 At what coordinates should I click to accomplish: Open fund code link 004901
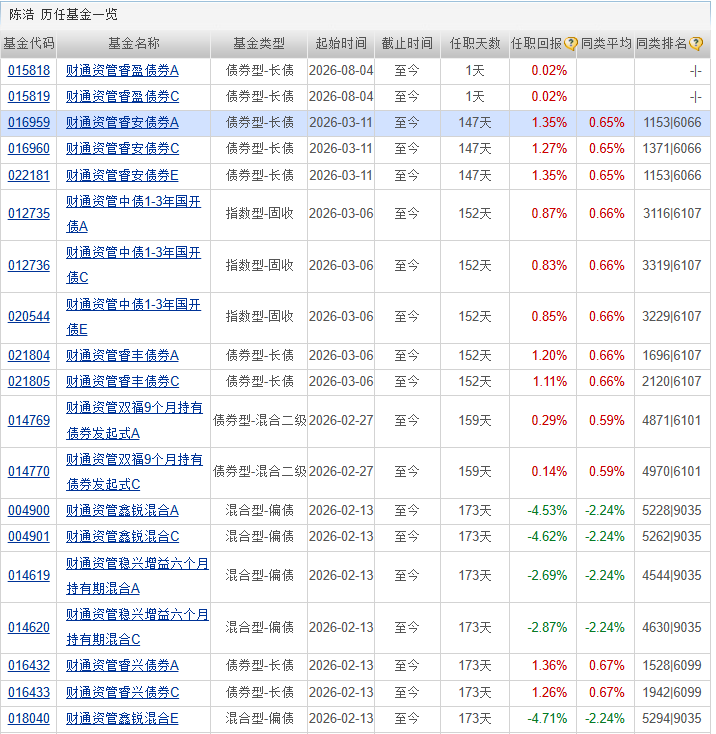coord(29,536)
